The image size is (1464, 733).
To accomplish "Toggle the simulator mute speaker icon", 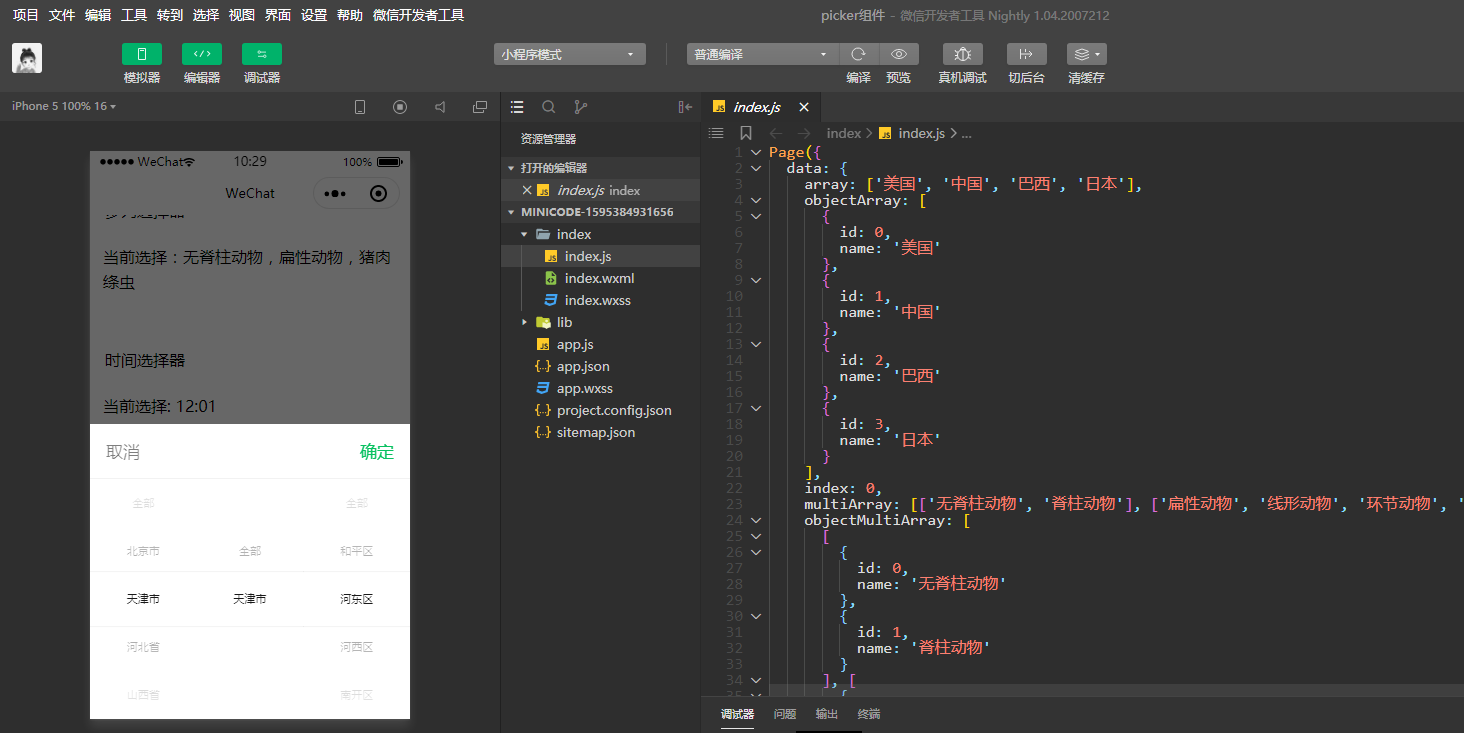I will pyautogui.click(x=440, y=107).
